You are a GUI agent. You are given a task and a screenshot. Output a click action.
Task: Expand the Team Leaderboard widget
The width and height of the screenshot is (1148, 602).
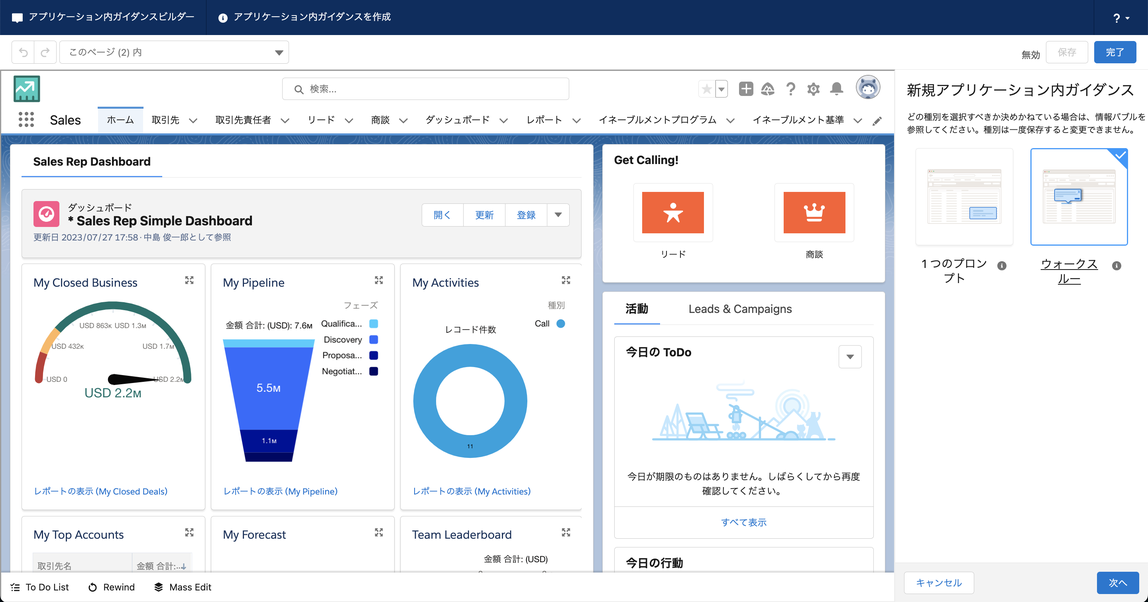pos(566,532)
